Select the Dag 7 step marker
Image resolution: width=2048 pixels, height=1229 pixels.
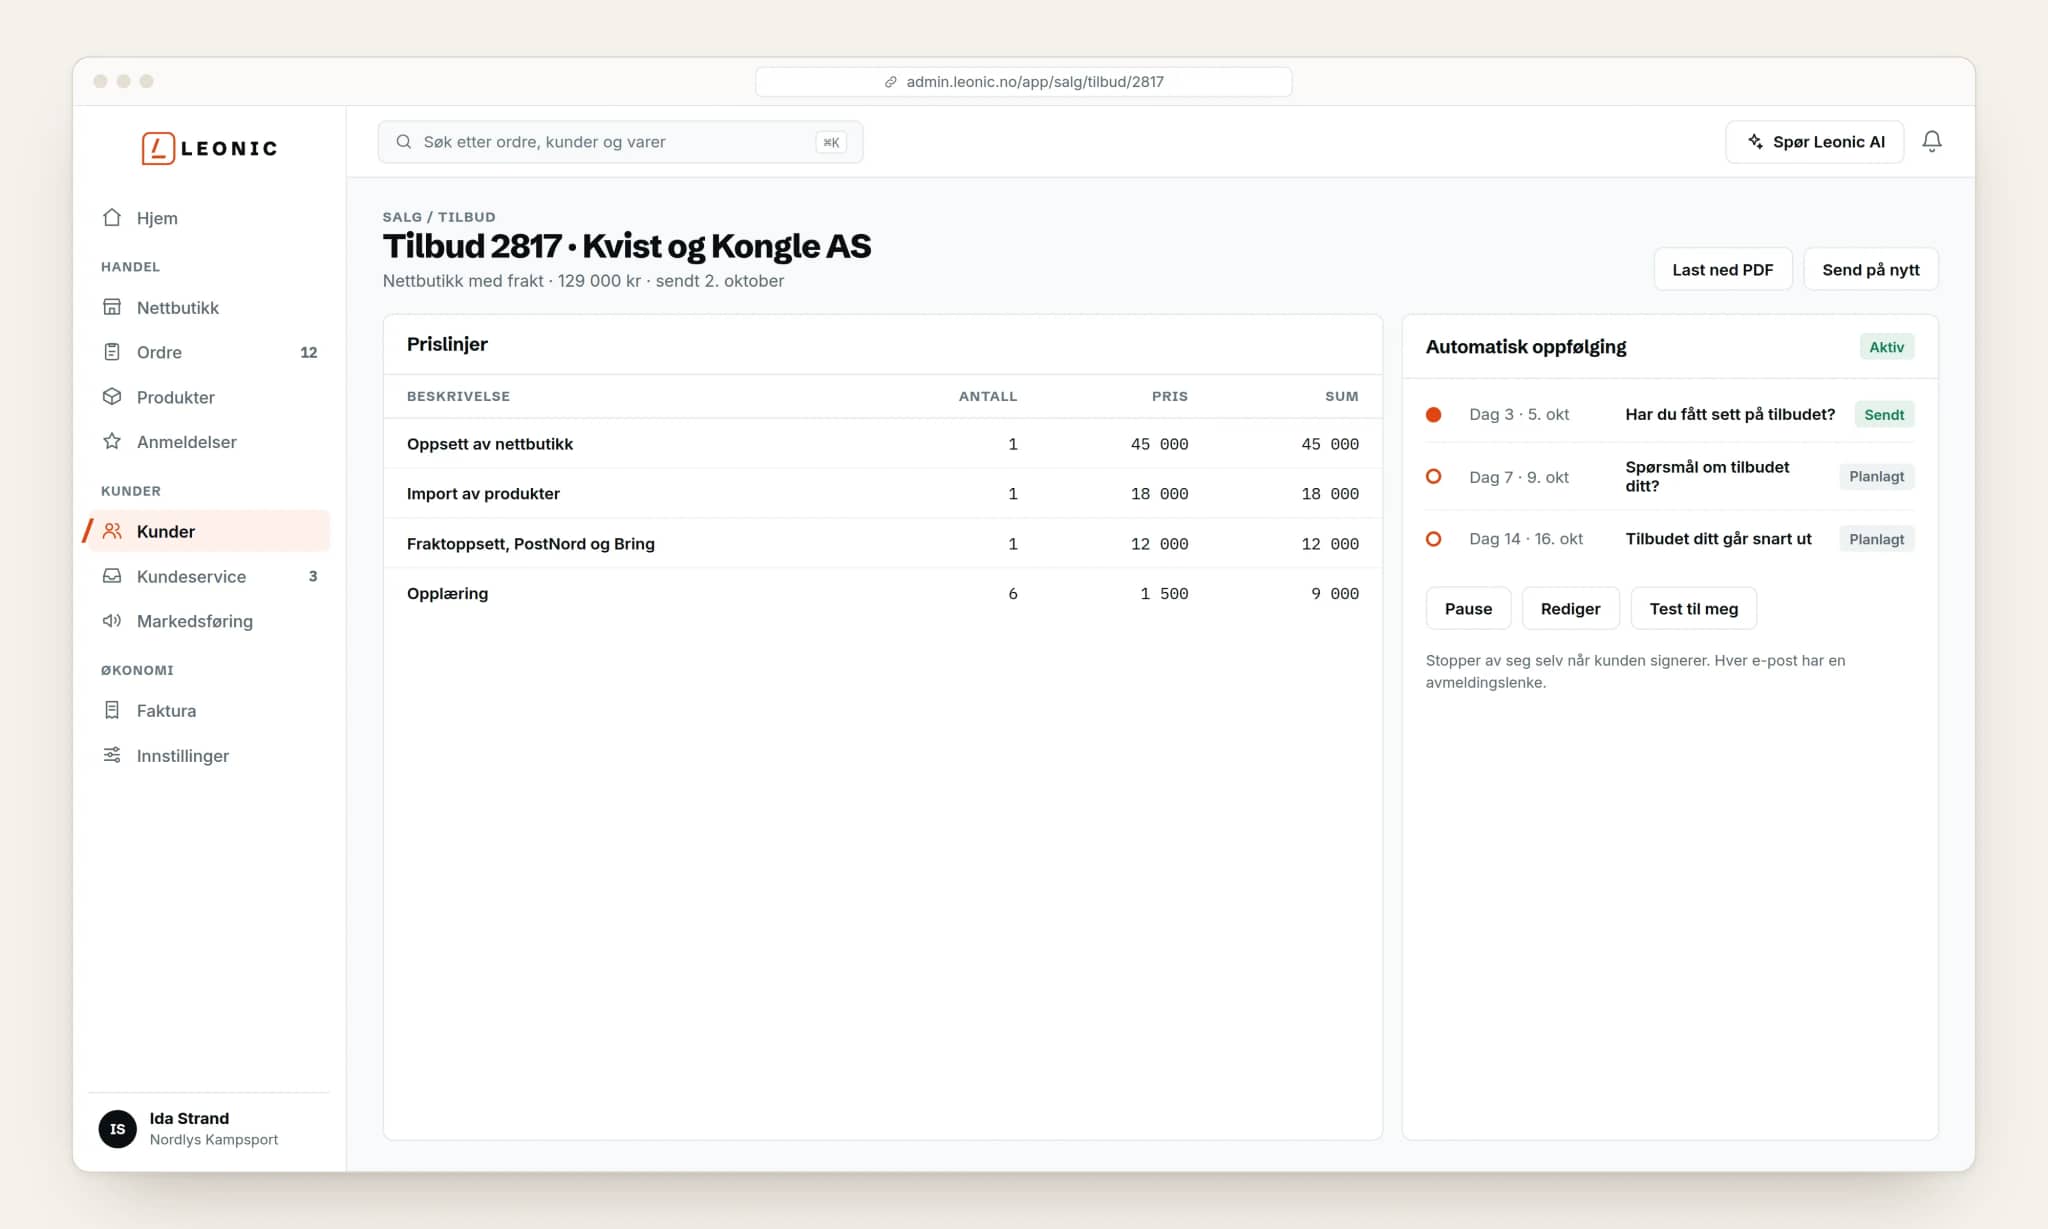click(1433, 476)
